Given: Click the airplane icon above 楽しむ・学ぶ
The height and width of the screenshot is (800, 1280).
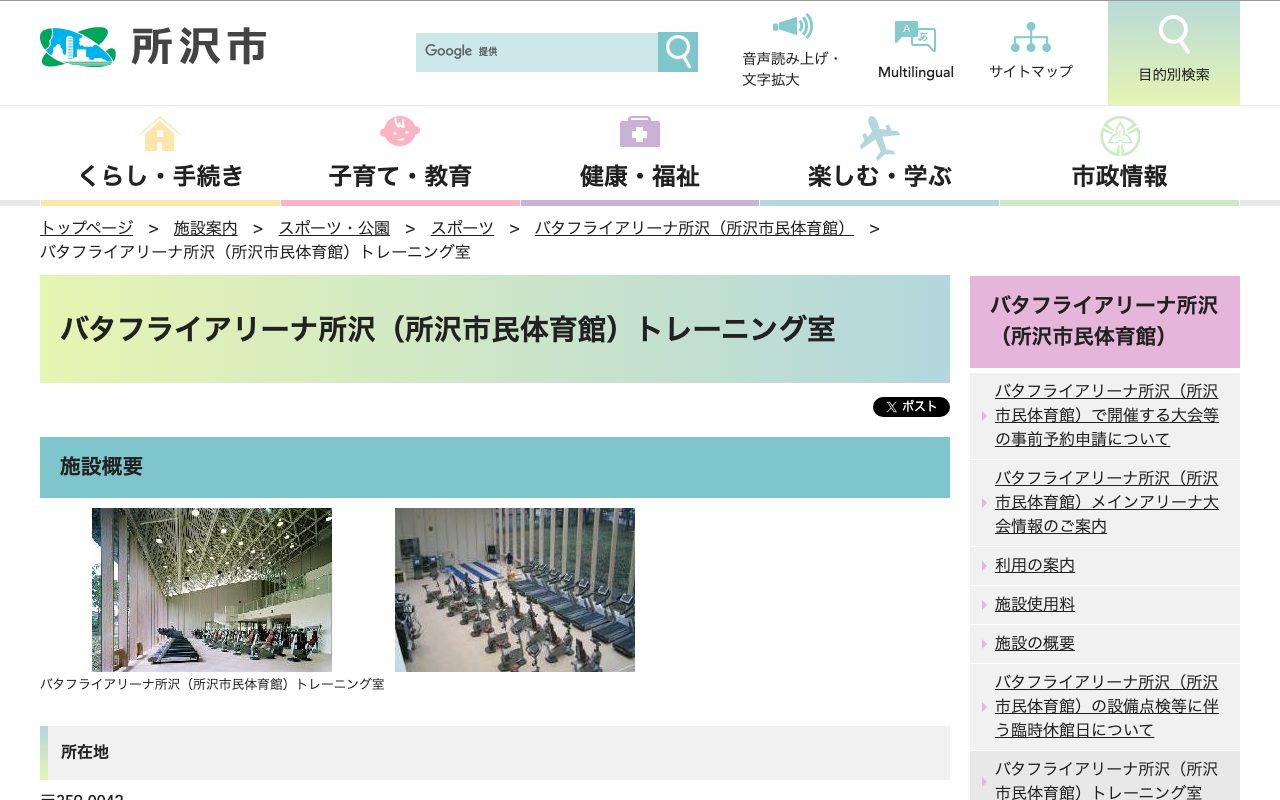Looking at the screenshot, I should (x=879, y=137).
